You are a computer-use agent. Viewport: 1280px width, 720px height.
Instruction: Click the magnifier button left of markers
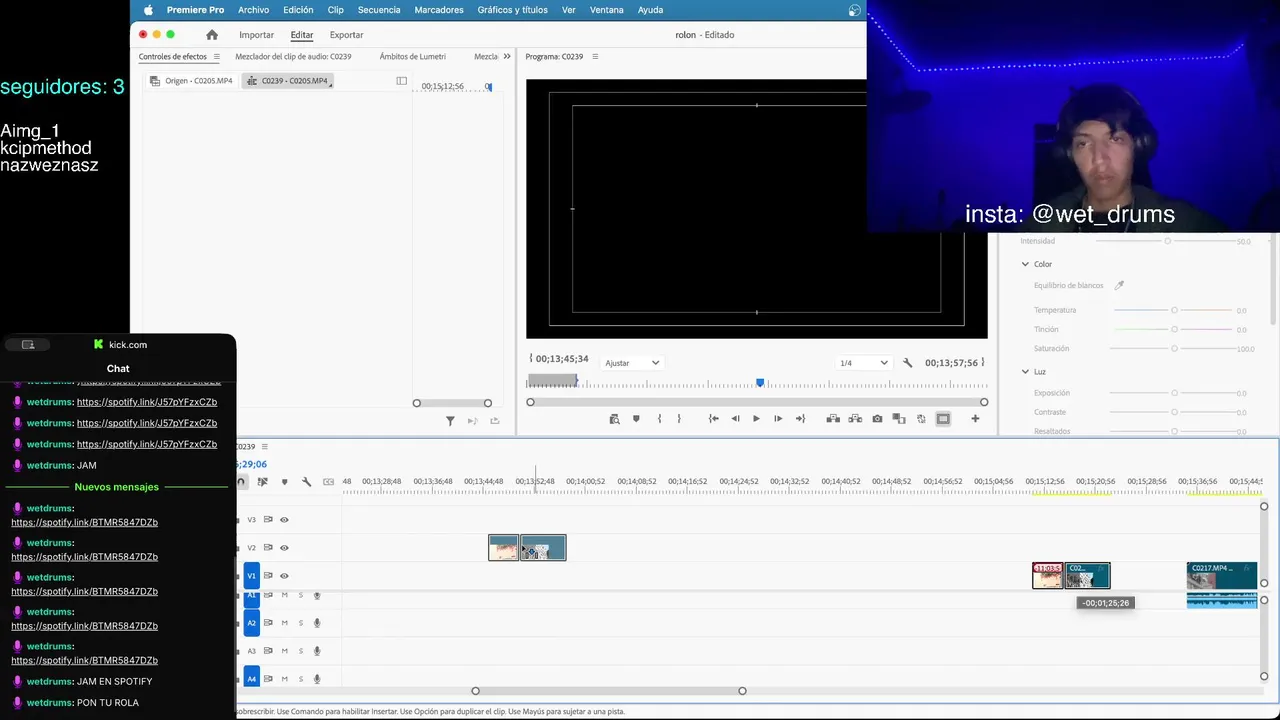[x=614, y=419]
